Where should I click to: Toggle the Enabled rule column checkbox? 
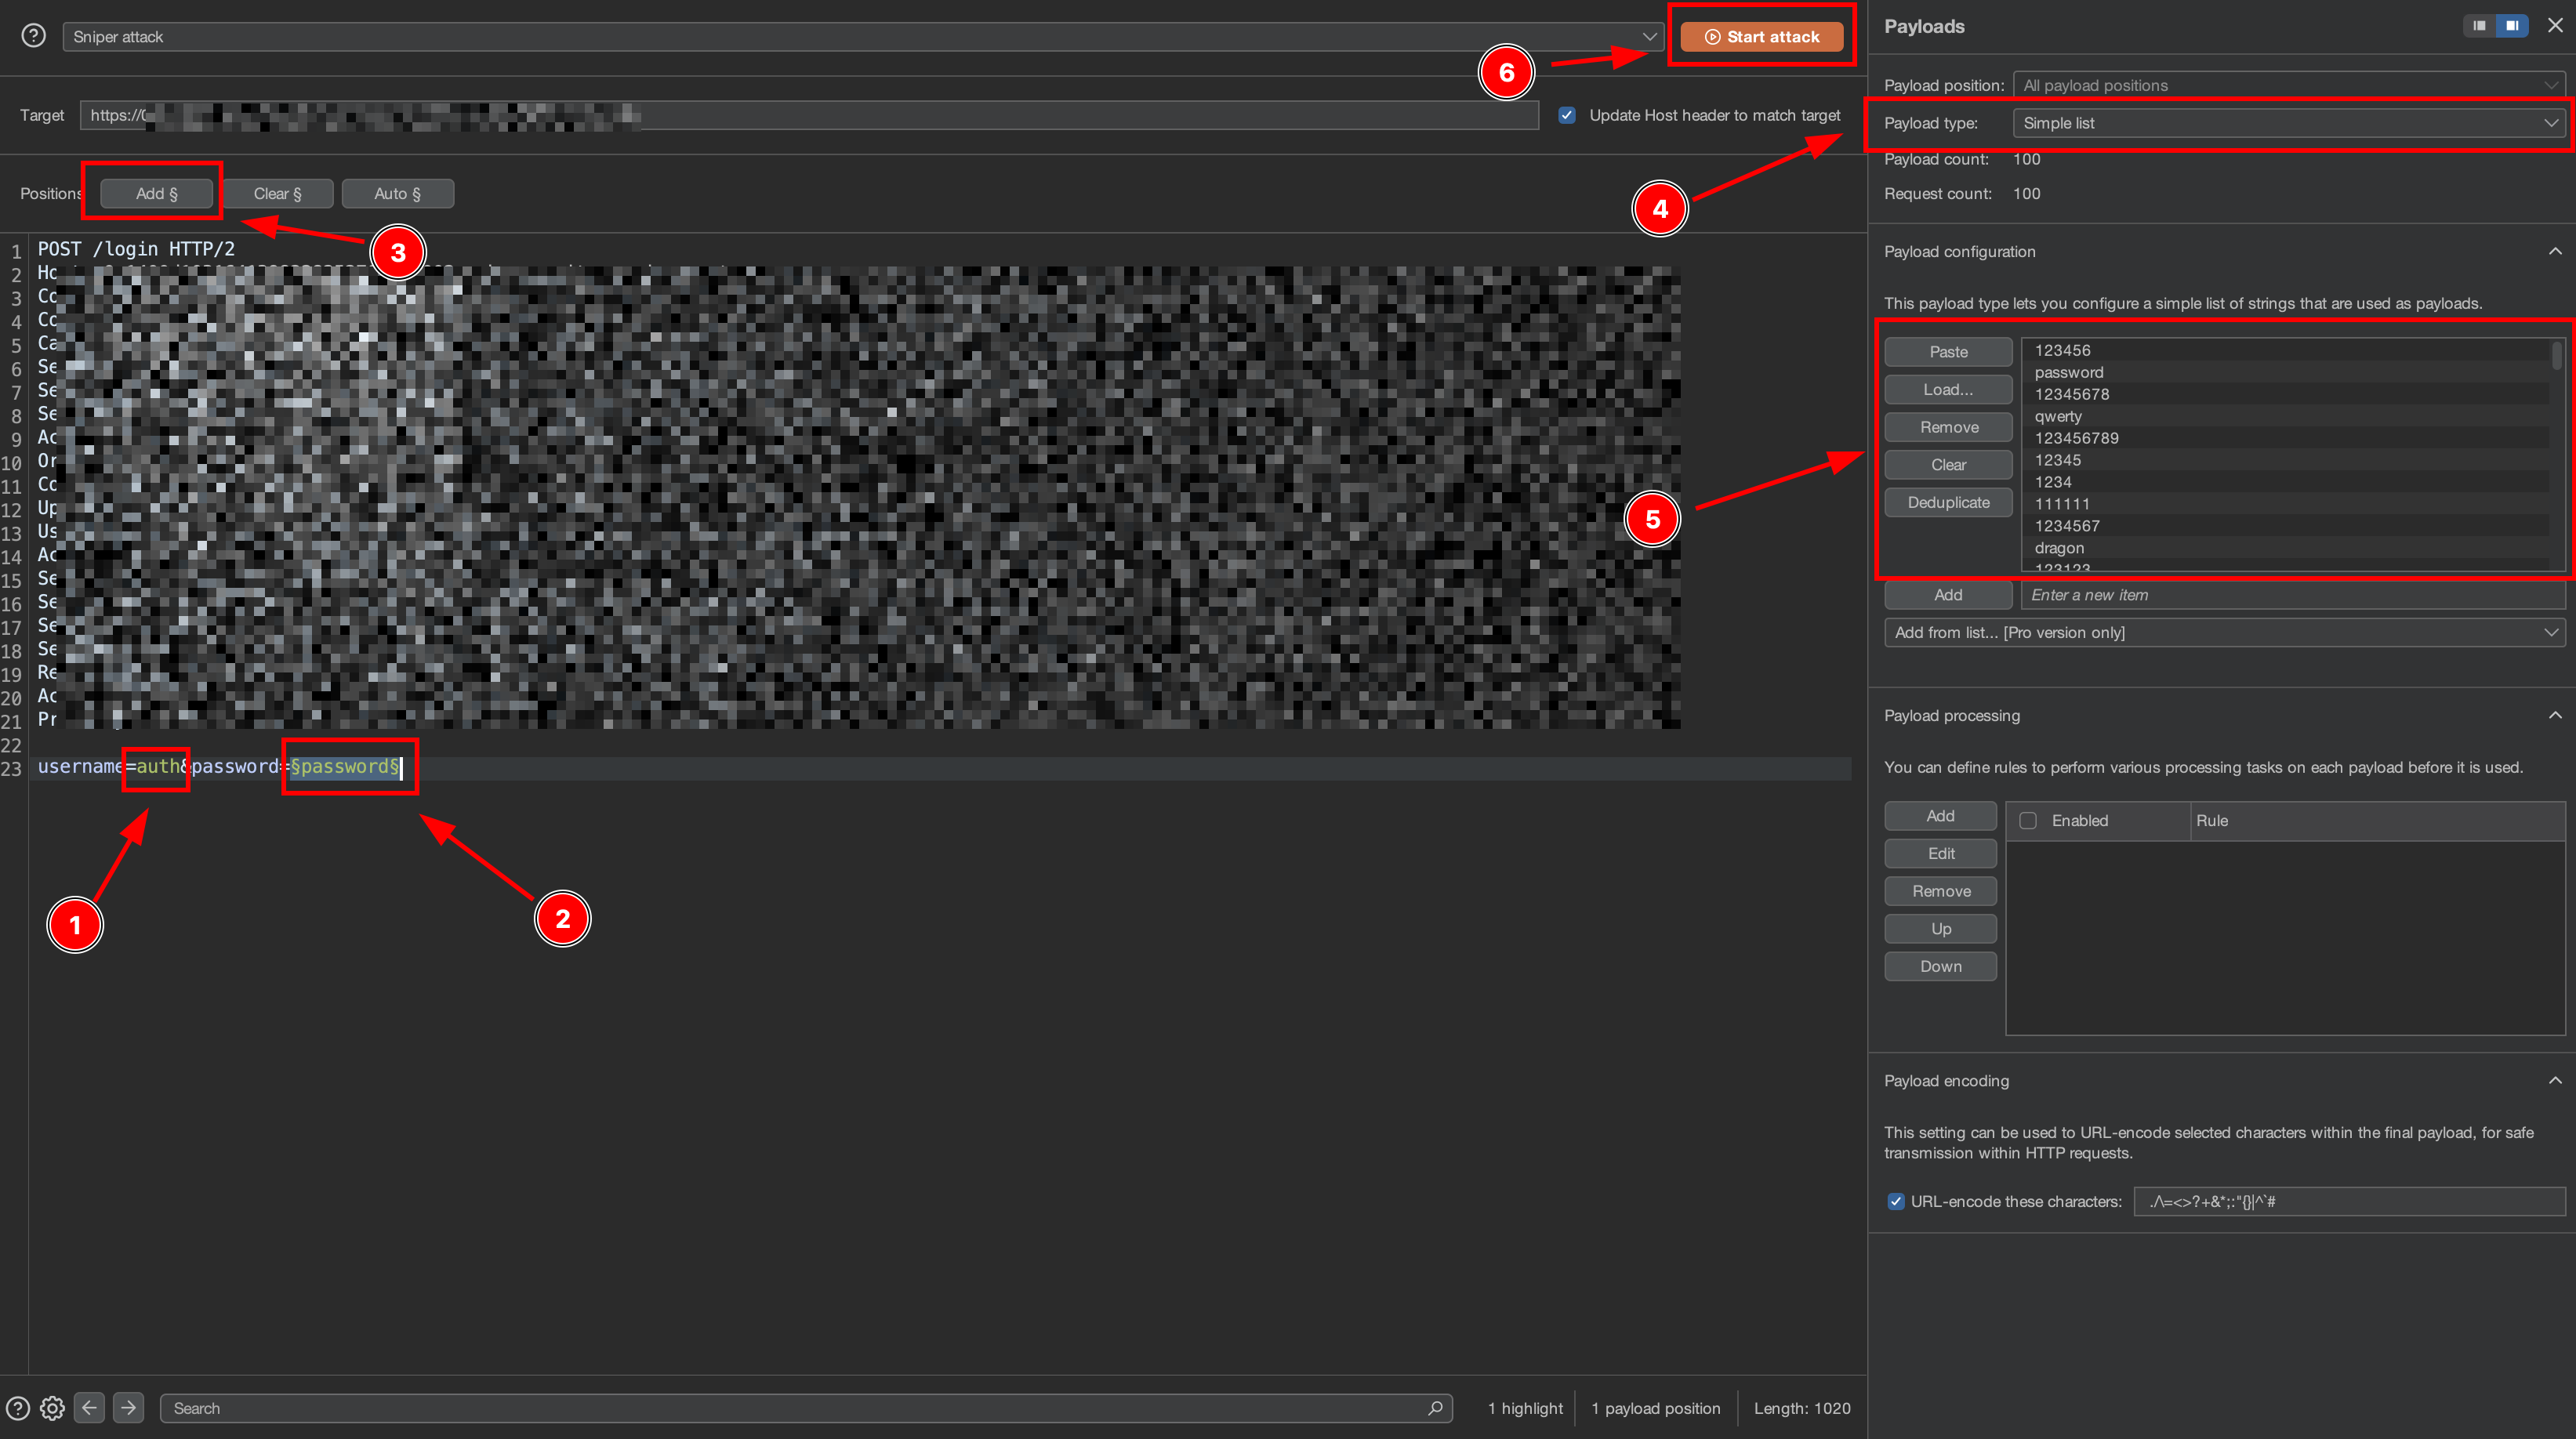2028,820
